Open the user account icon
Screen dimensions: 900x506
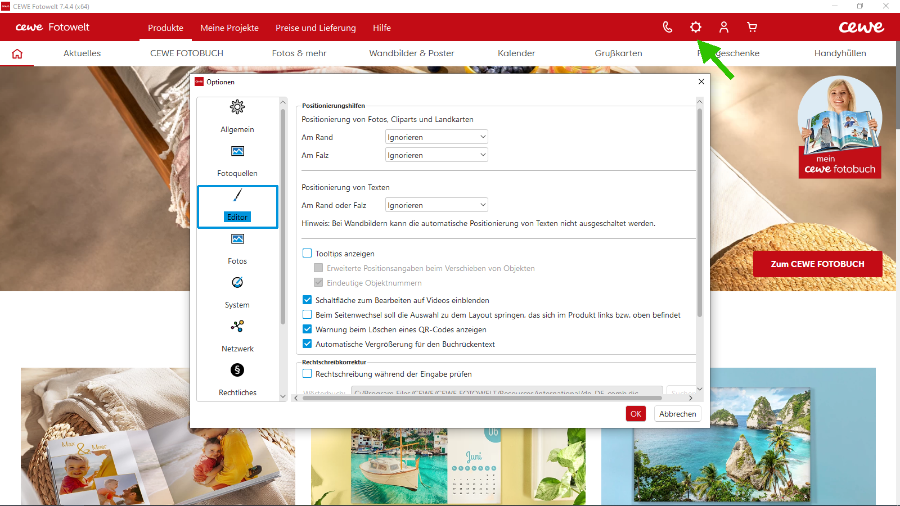(x=724, y=27)
